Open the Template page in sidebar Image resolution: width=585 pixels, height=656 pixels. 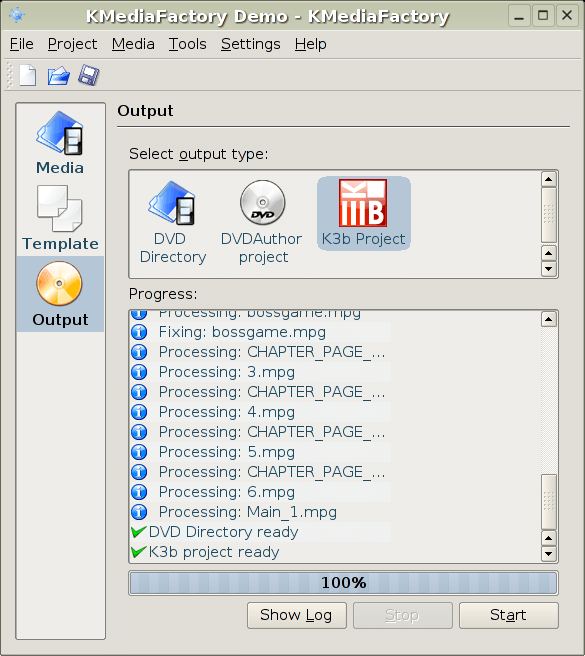60,218
